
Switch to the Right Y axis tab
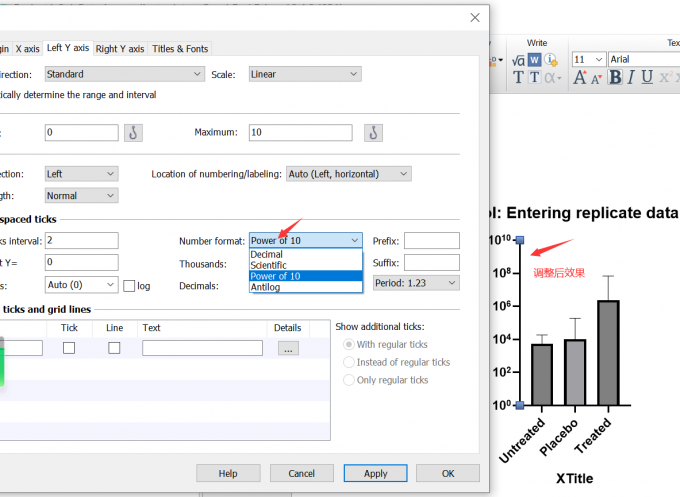120,49
